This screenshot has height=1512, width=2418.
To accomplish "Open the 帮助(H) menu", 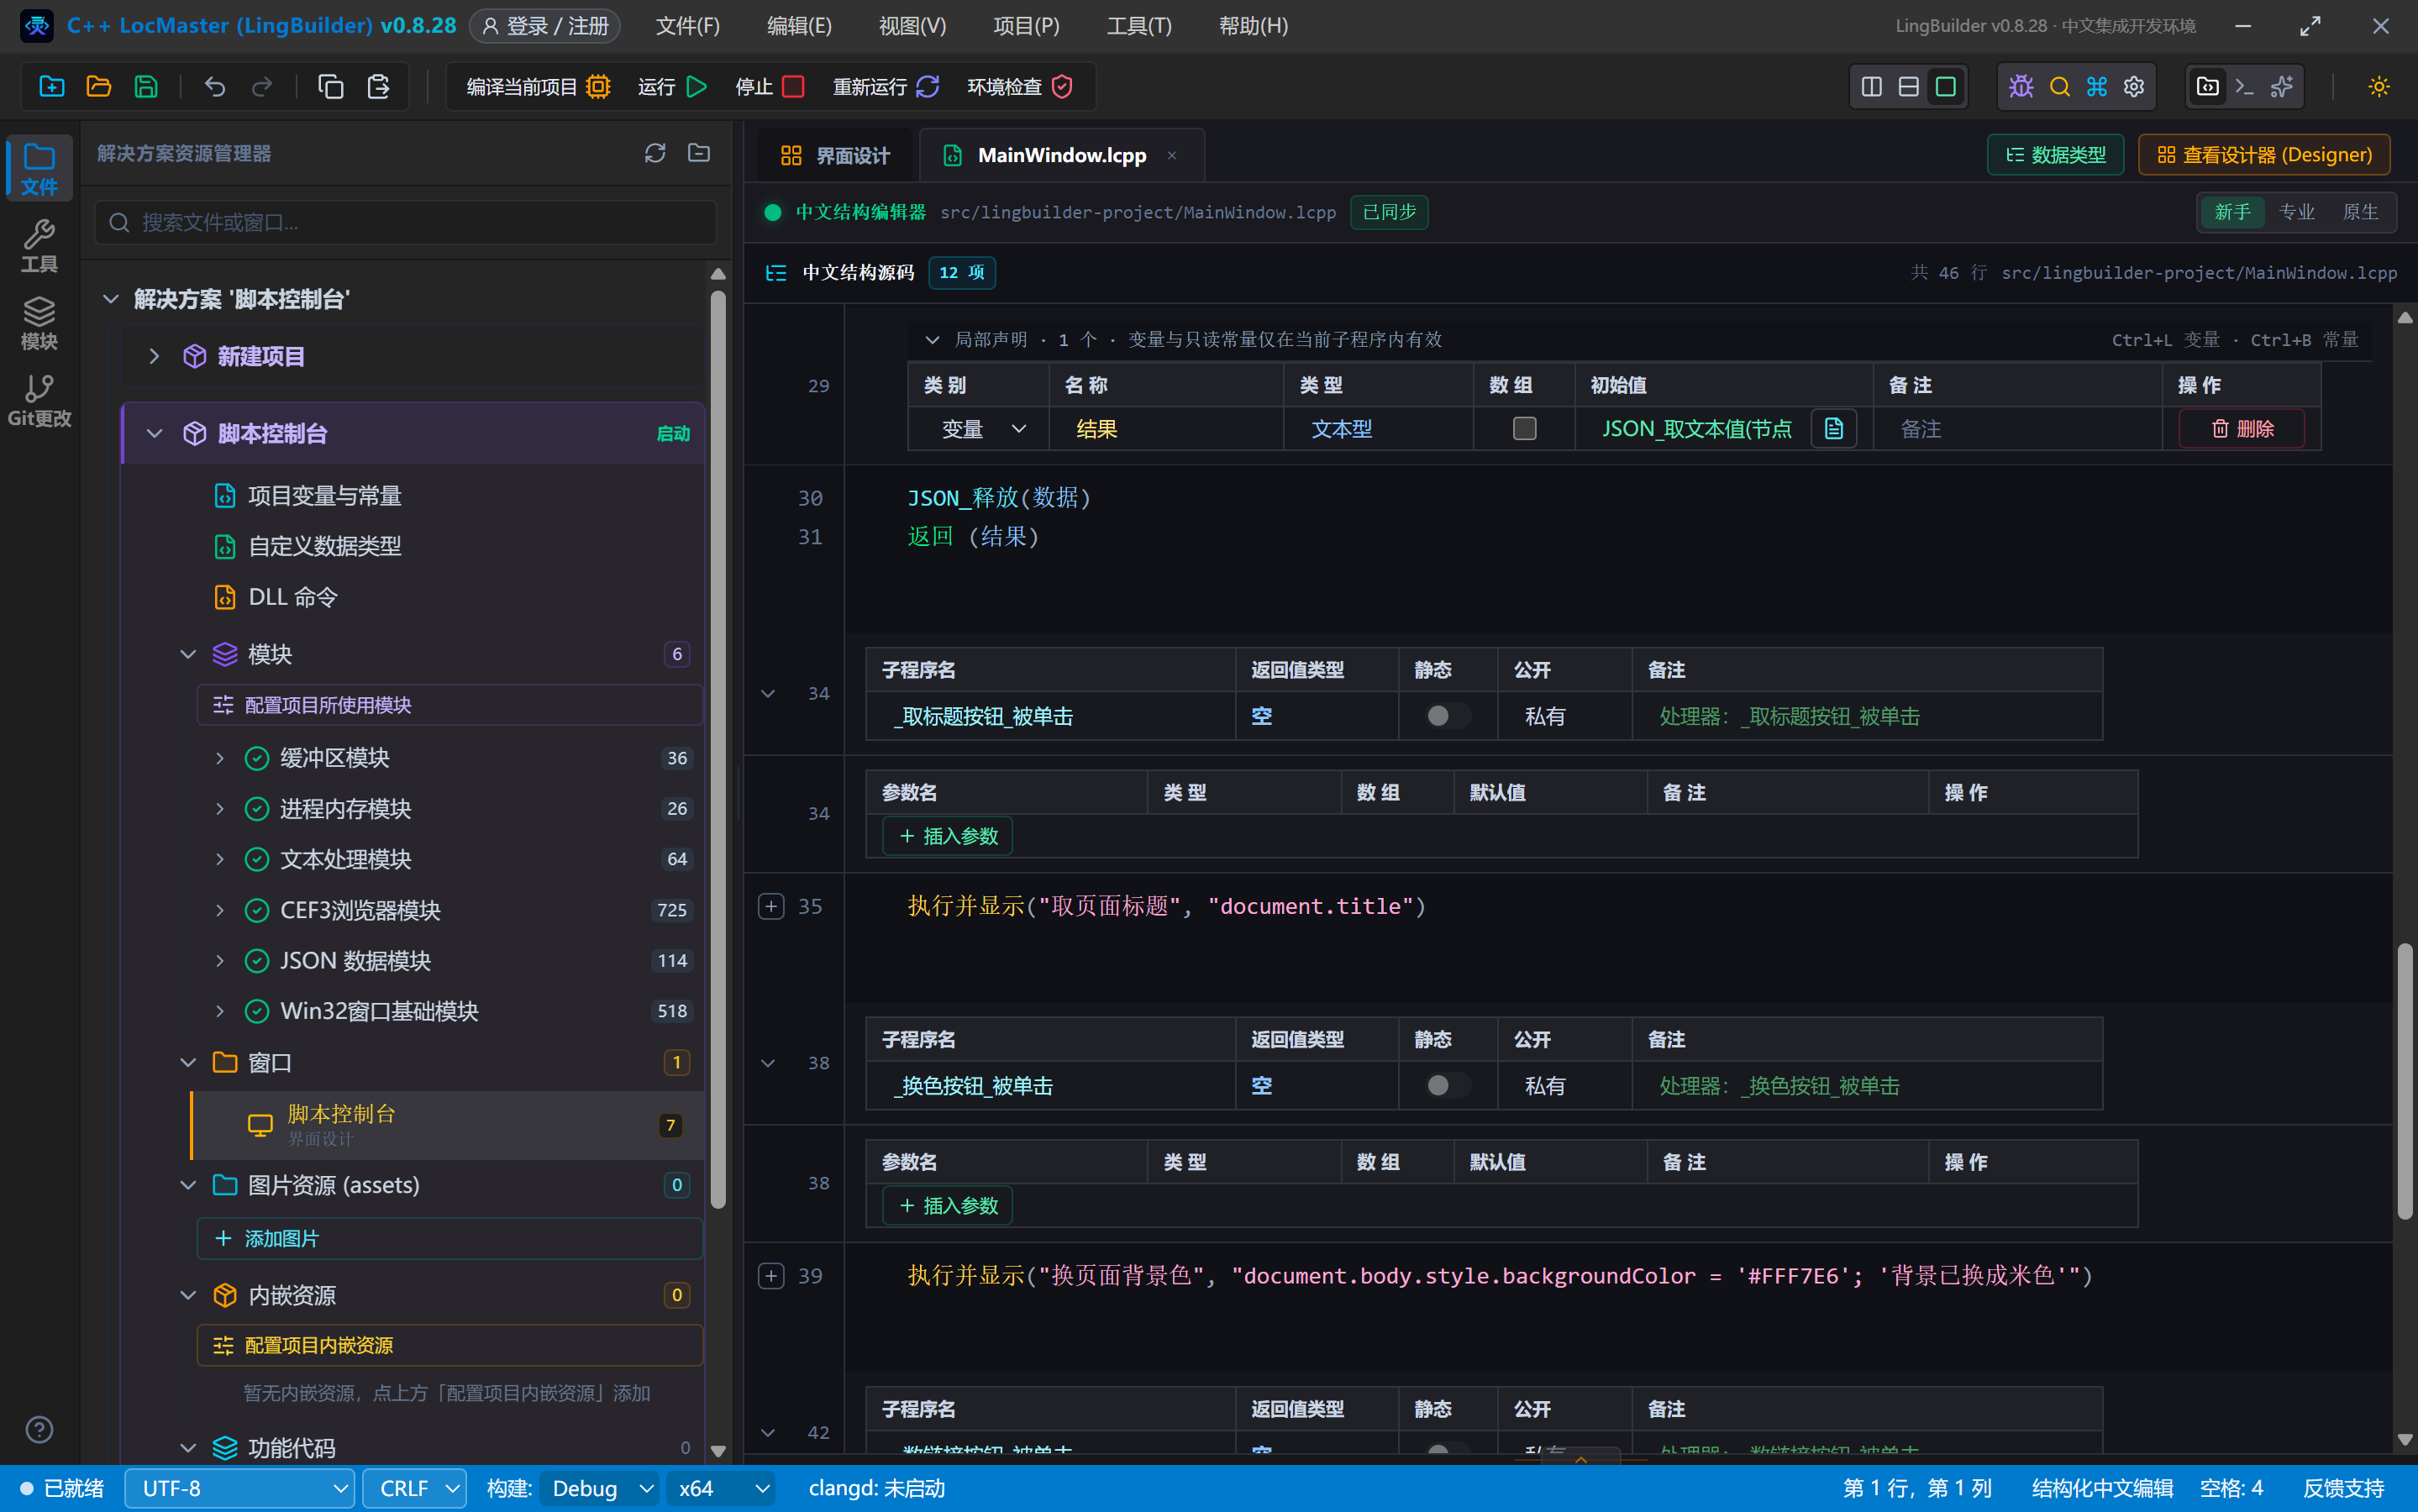I will point(1253,26).
